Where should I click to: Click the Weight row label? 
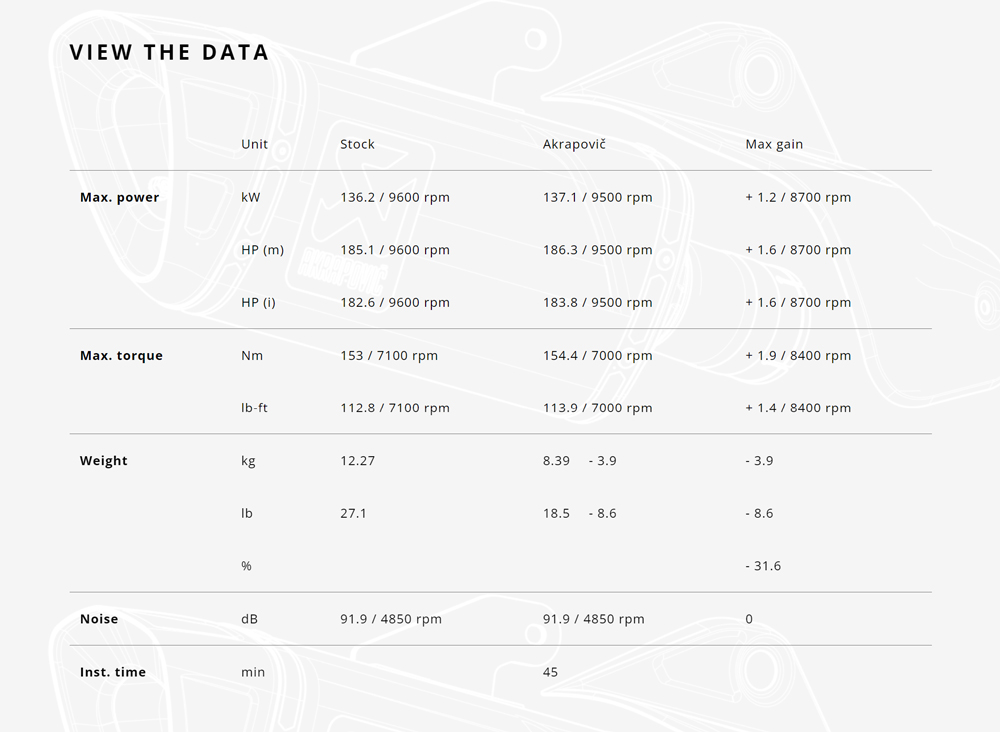[x=104, y=461]
